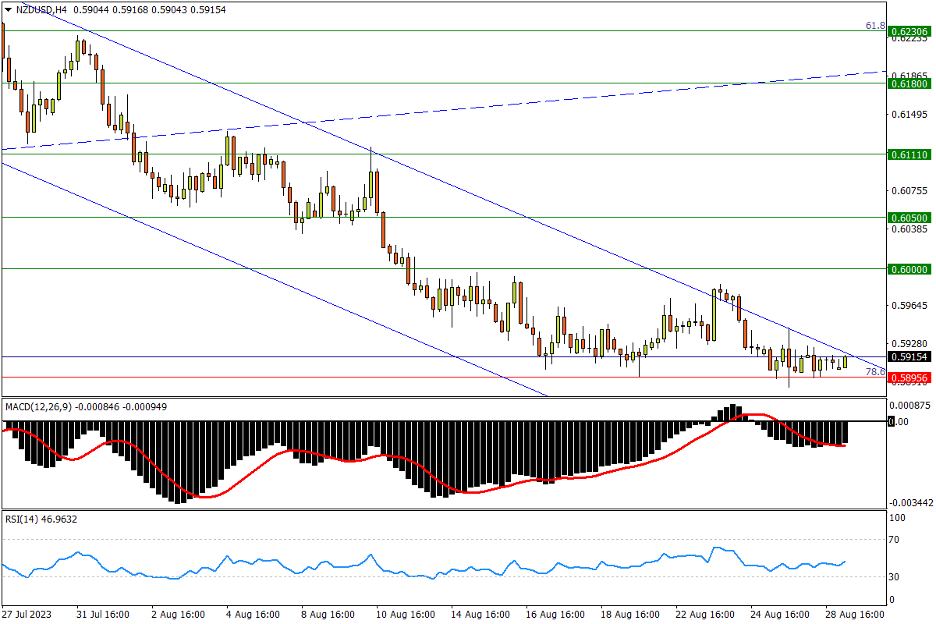
Task: Select the 0.60000 green price label
Action: pyautogui.click(x=909, y=269)
